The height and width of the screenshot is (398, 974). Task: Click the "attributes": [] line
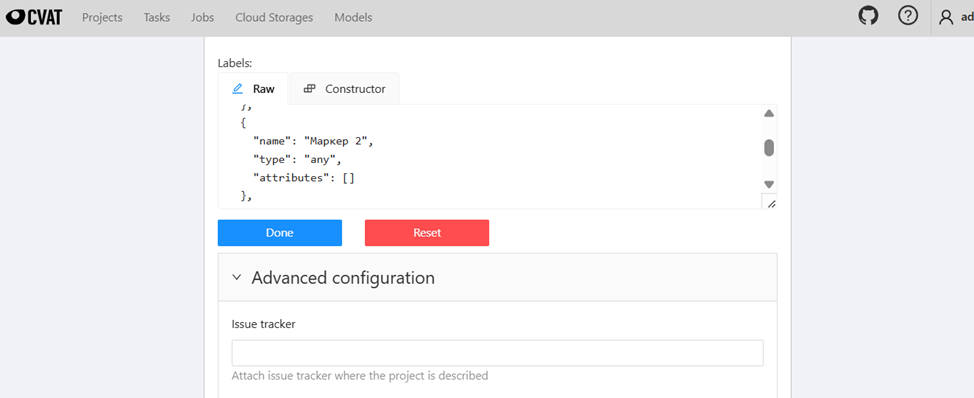[304, 178]
